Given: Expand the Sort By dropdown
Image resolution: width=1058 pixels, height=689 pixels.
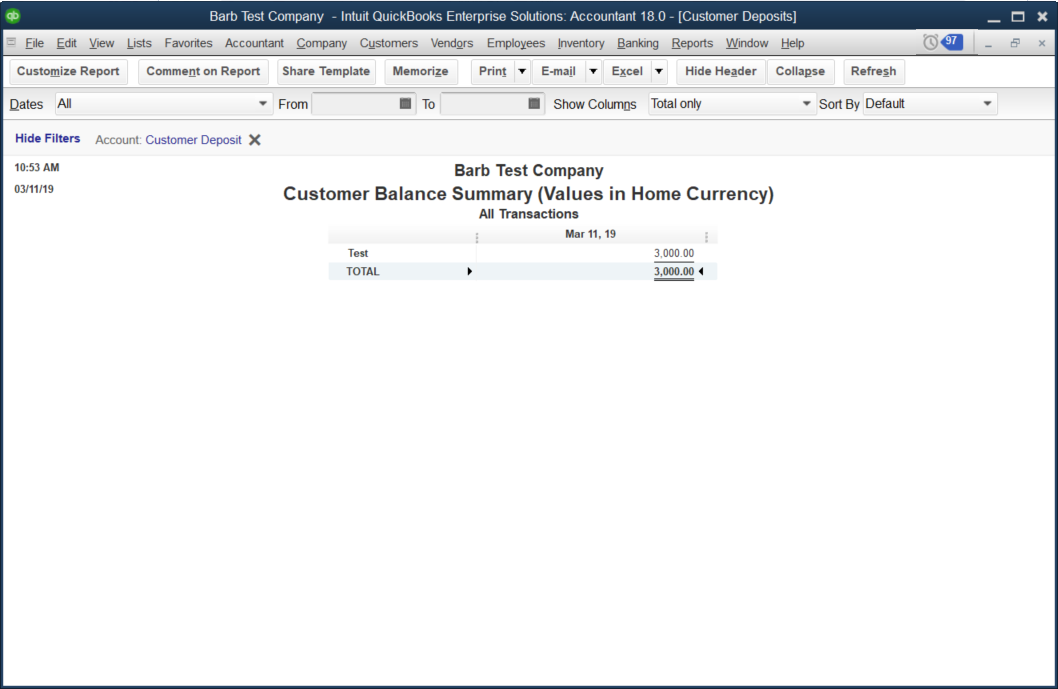Looking at the screenshot, I should click(987, 104).
